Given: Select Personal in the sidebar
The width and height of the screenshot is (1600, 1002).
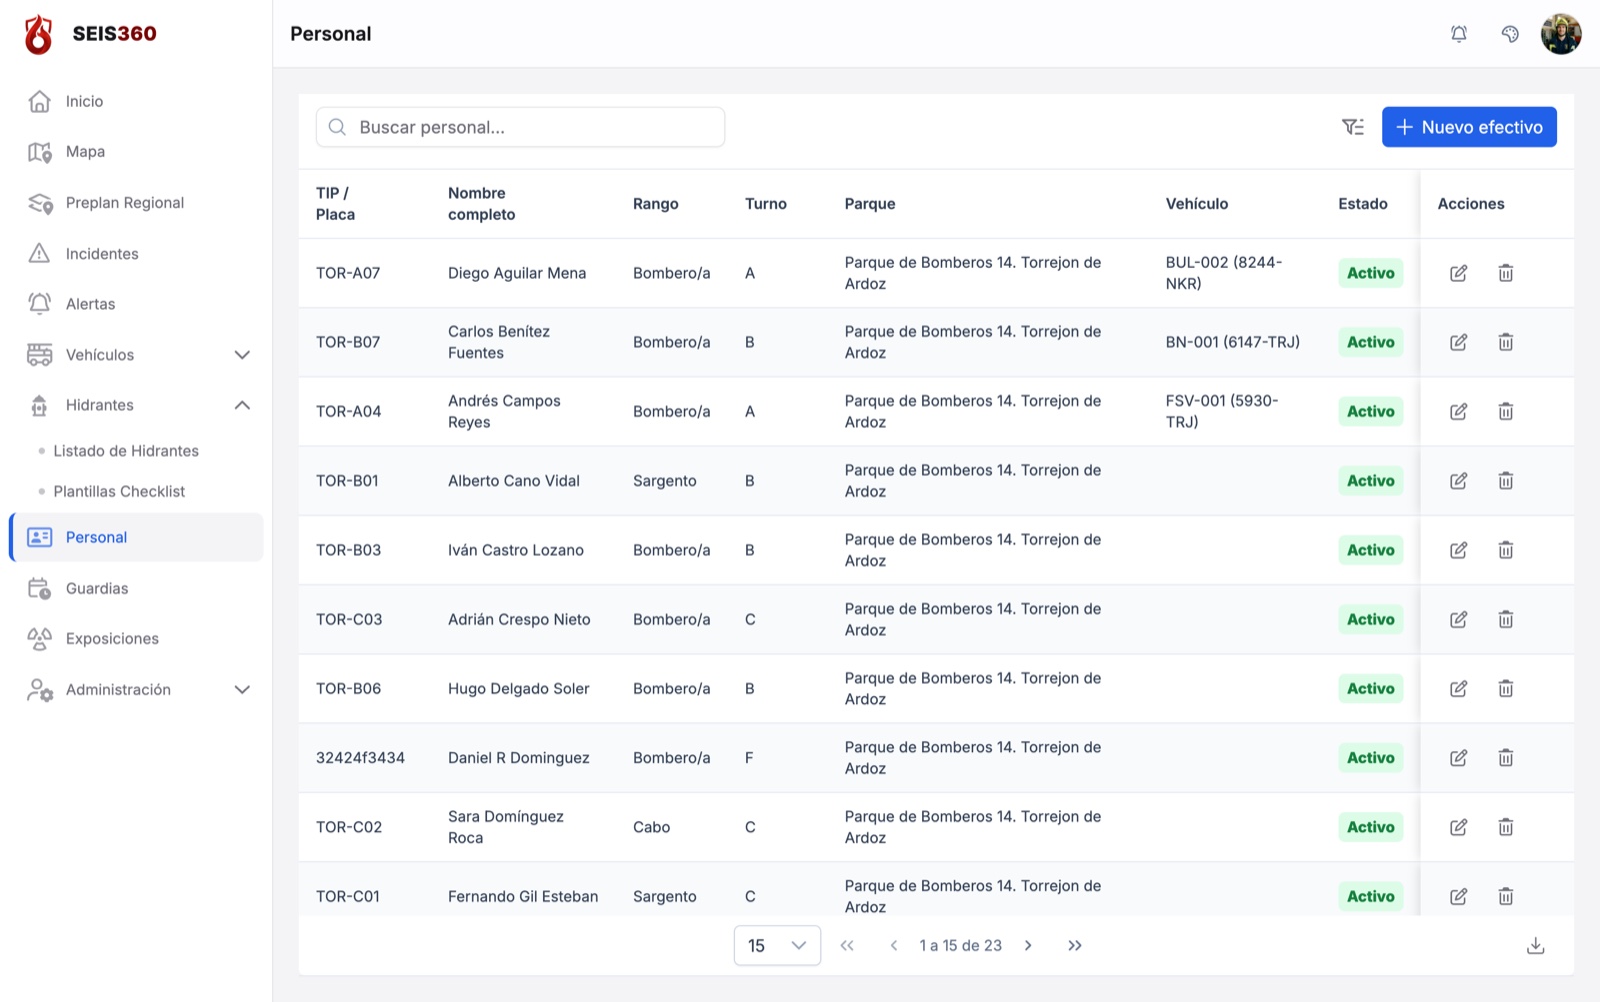Looking at the screenshot, I should (x=136, y=538).
